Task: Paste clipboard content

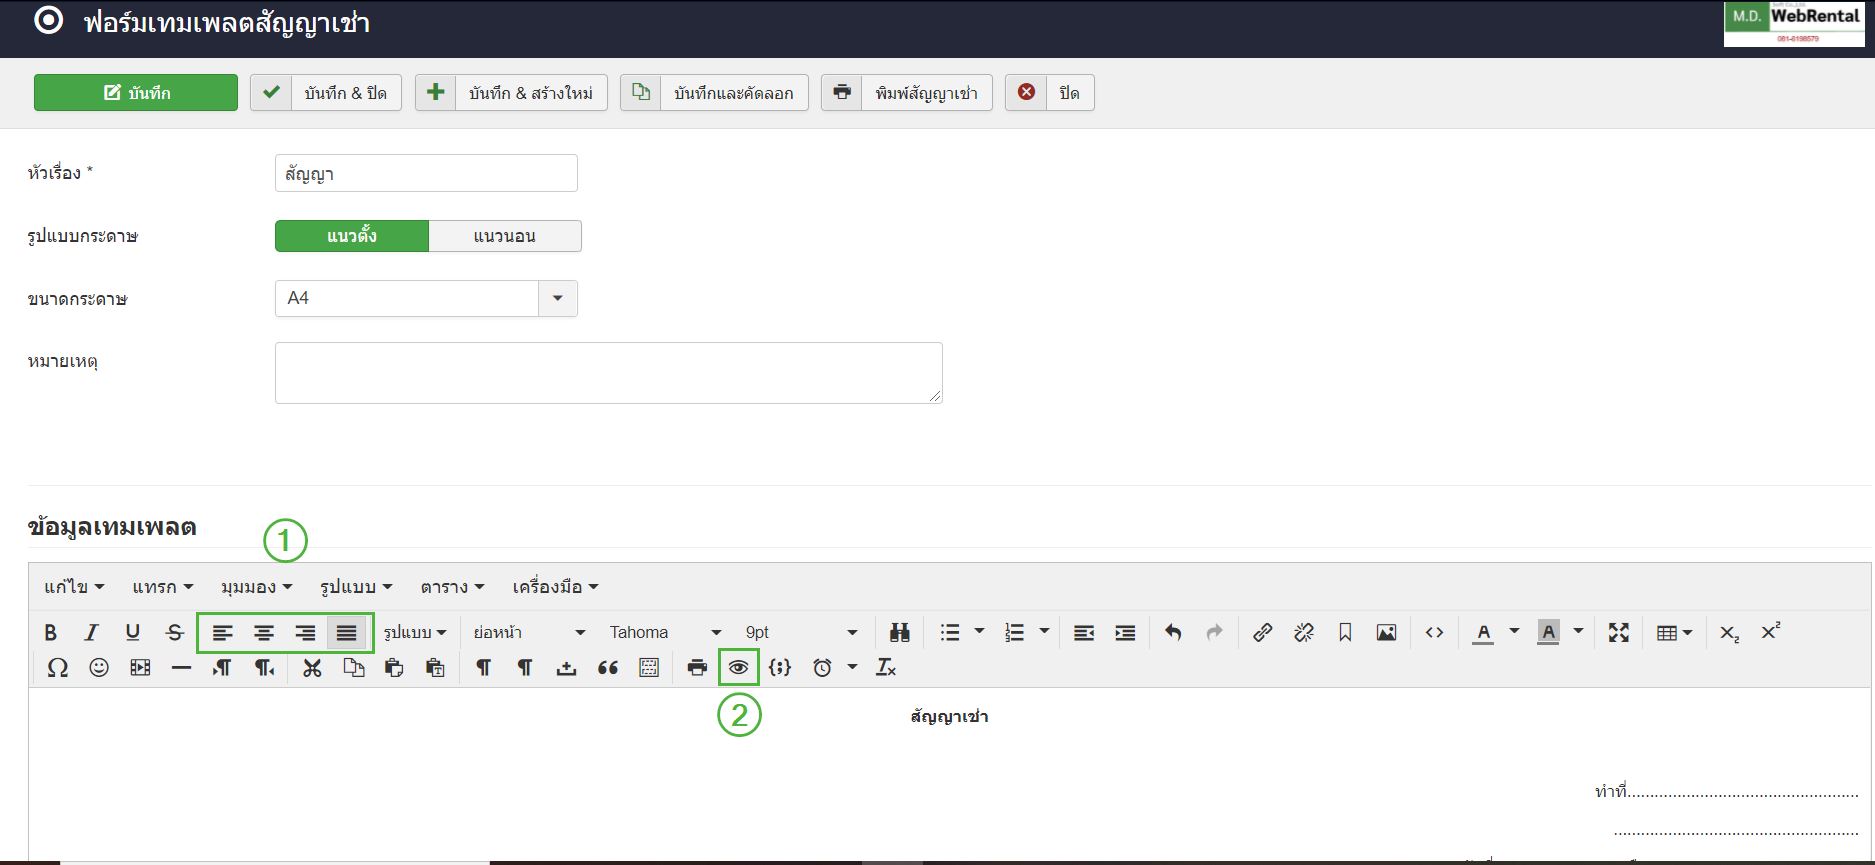Action: [394, 667]
